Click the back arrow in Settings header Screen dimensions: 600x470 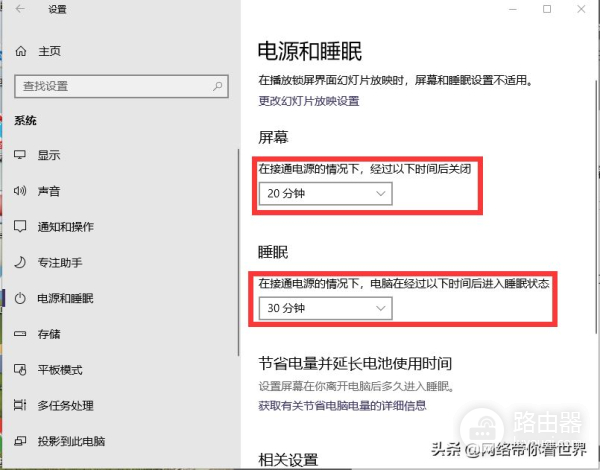click(x=20, y=8)
